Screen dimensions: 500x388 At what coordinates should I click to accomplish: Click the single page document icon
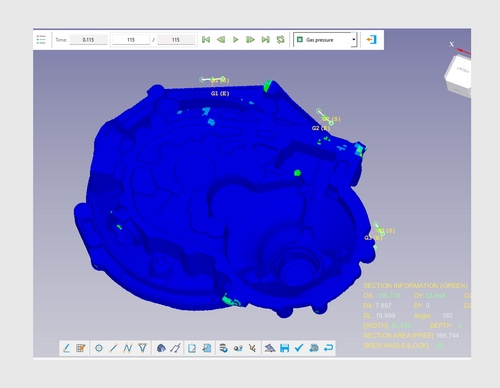192,348
